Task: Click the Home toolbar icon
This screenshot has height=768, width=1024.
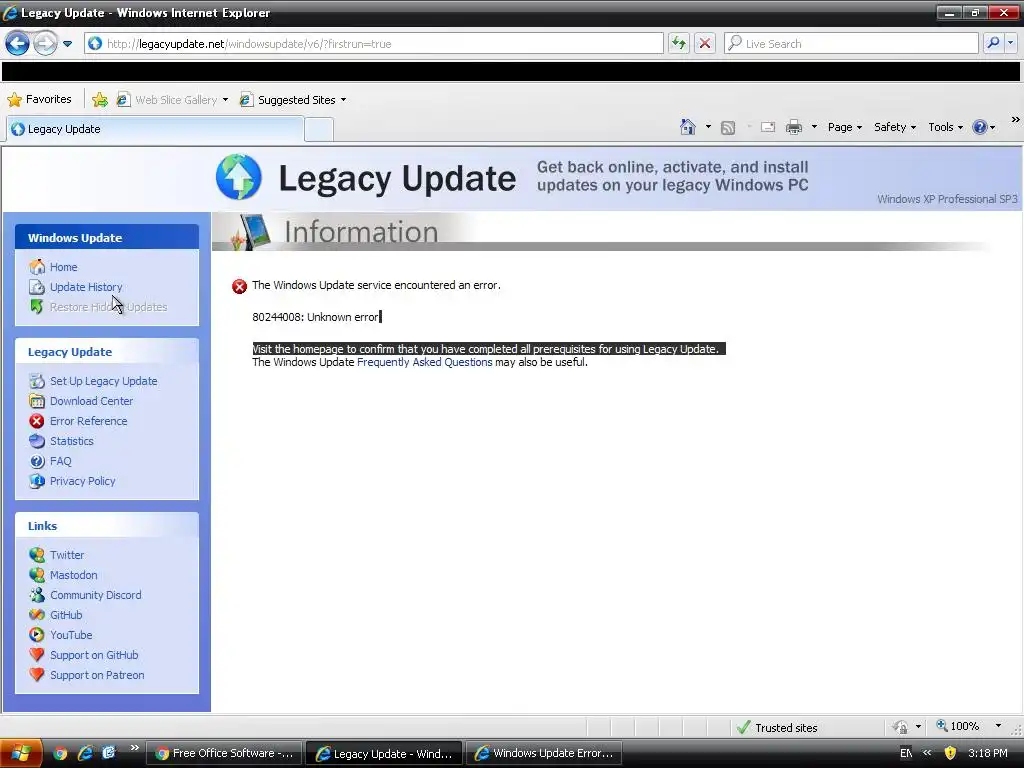Action: pyautogui.click(x=688, y=127)
